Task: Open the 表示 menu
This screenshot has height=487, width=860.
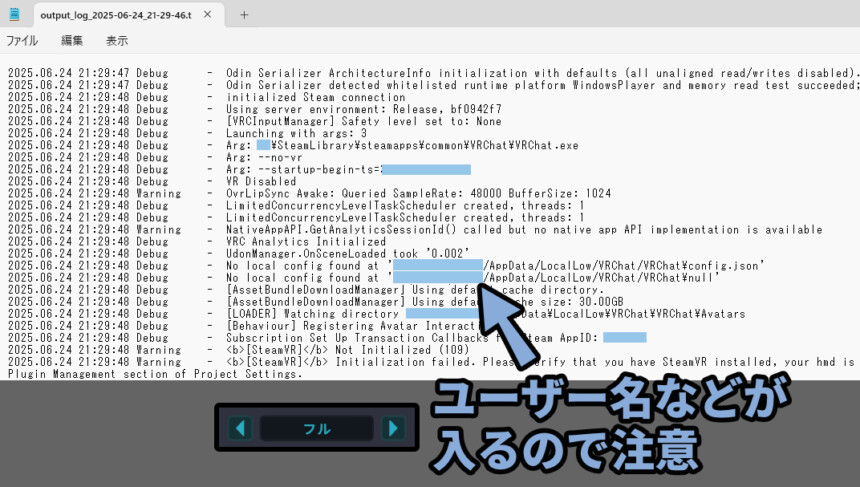Action: pyautogui.click(x=117, y=41)
